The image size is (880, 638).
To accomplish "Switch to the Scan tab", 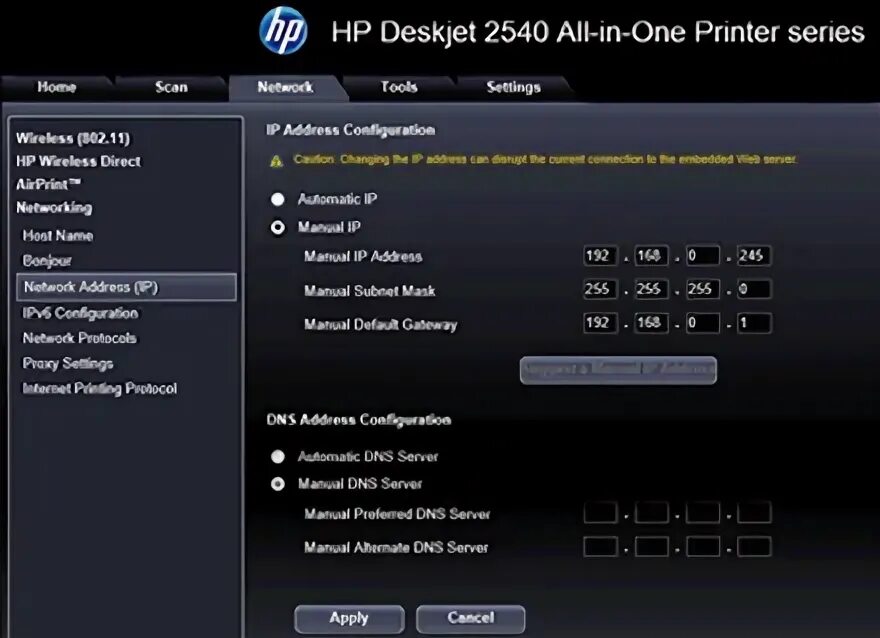I will 171,87.
